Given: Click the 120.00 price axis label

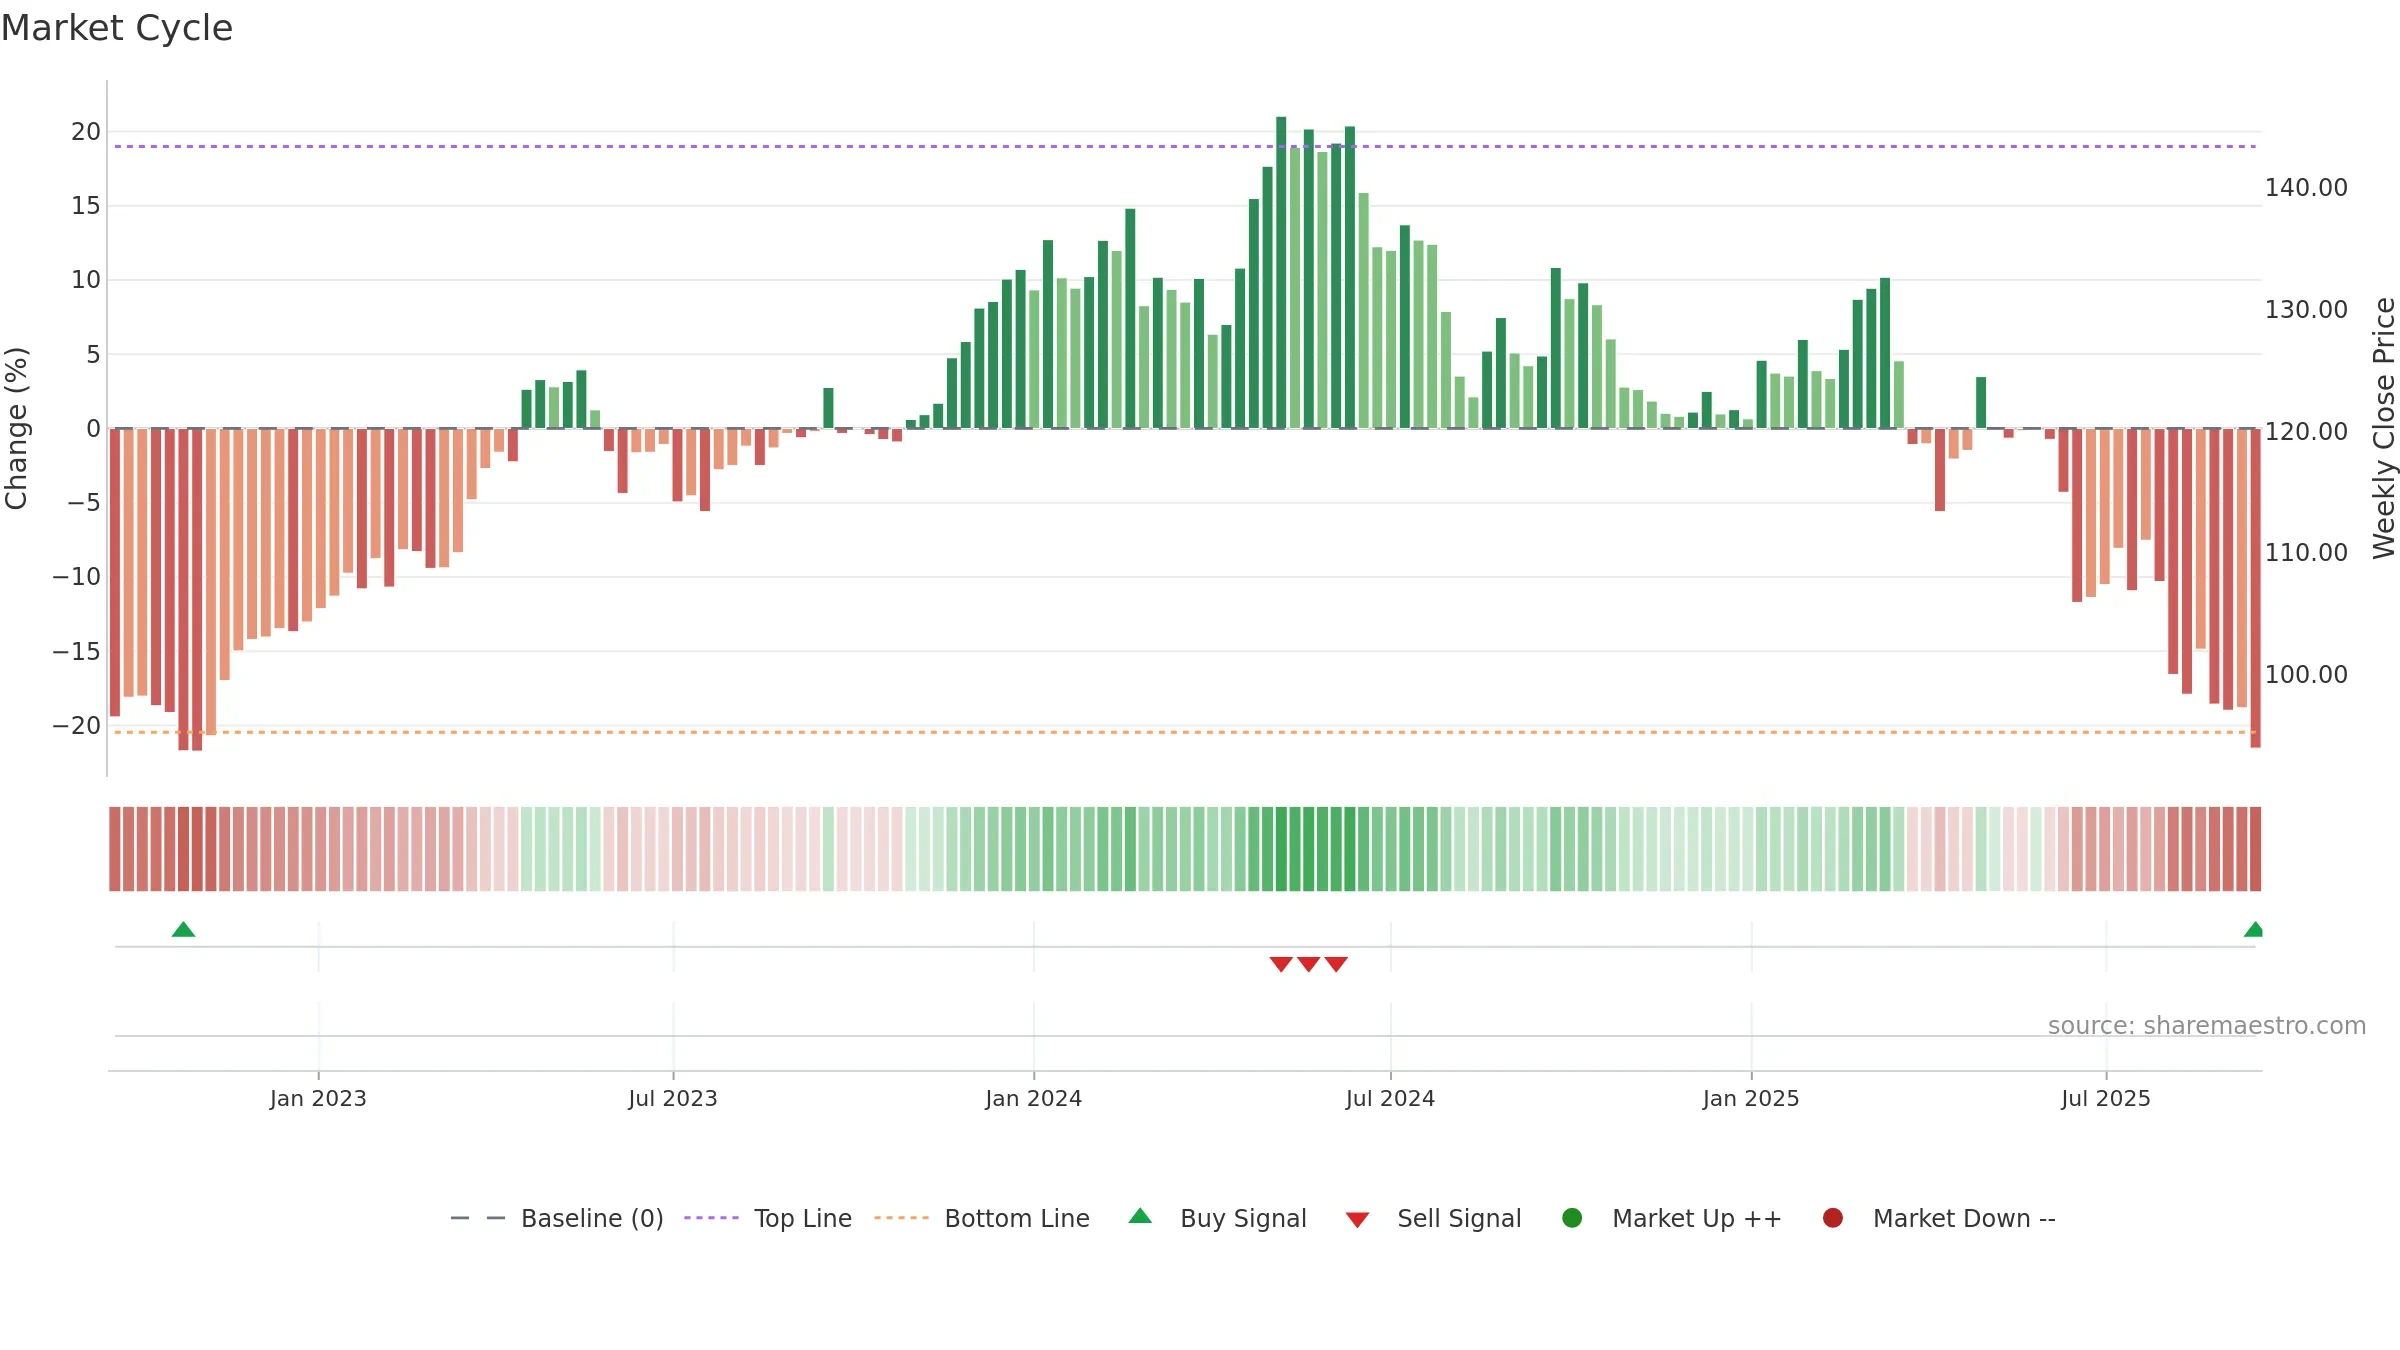Looking at the screenshot, I should pos(2306,432).
